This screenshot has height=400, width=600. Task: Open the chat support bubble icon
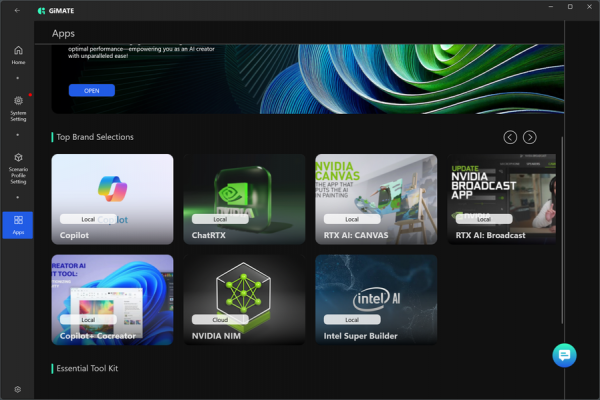(x=564, y=355)
